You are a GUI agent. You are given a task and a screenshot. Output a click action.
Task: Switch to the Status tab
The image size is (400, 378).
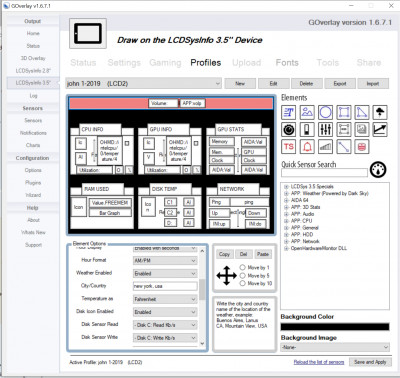pos(83,63)
